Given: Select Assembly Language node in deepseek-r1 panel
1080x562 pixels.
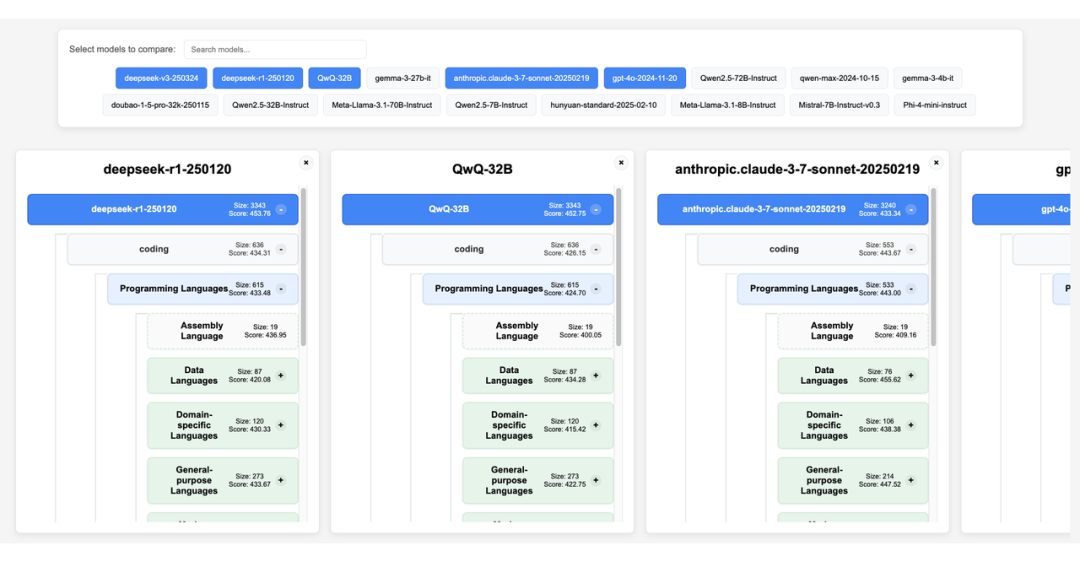Looking at the screenshot, I should point(222,331).
